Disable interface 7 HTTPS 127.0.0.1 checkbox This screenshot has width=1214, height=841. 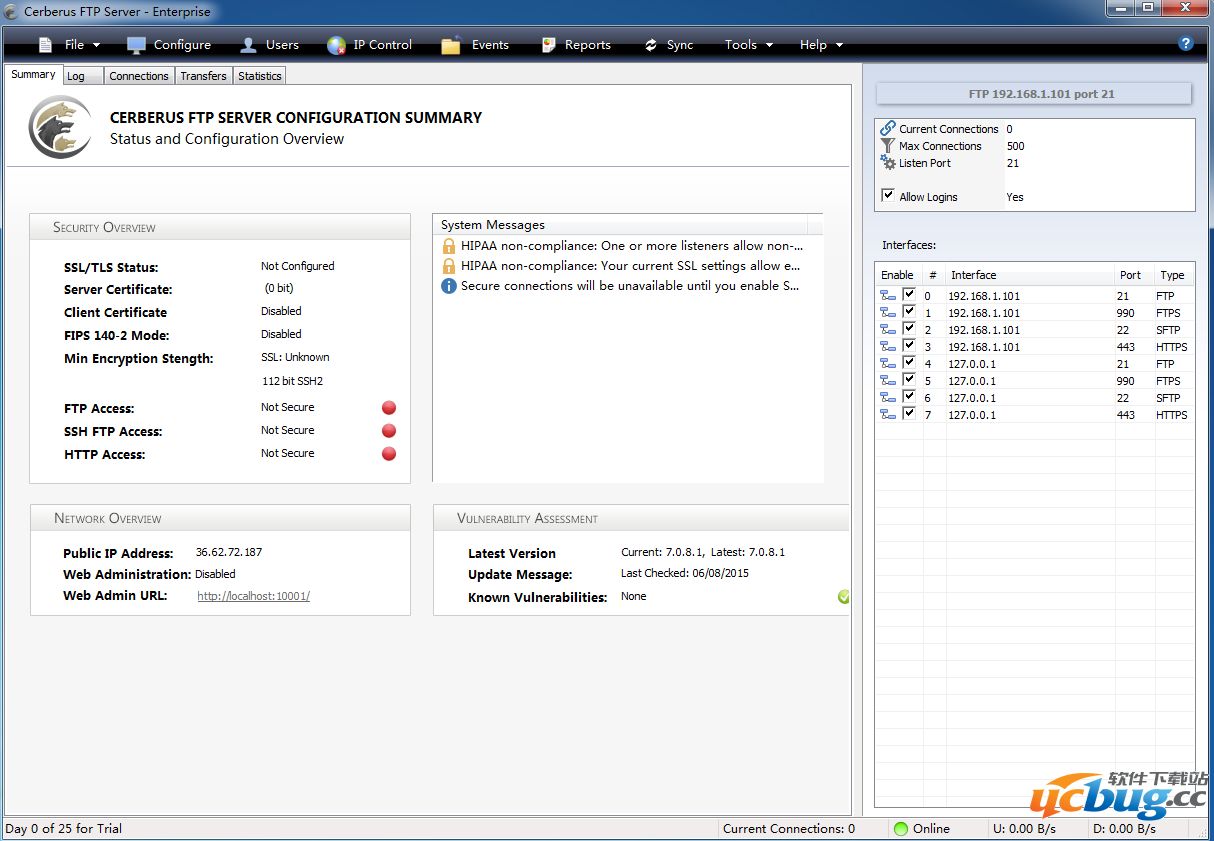click(909, 414)
